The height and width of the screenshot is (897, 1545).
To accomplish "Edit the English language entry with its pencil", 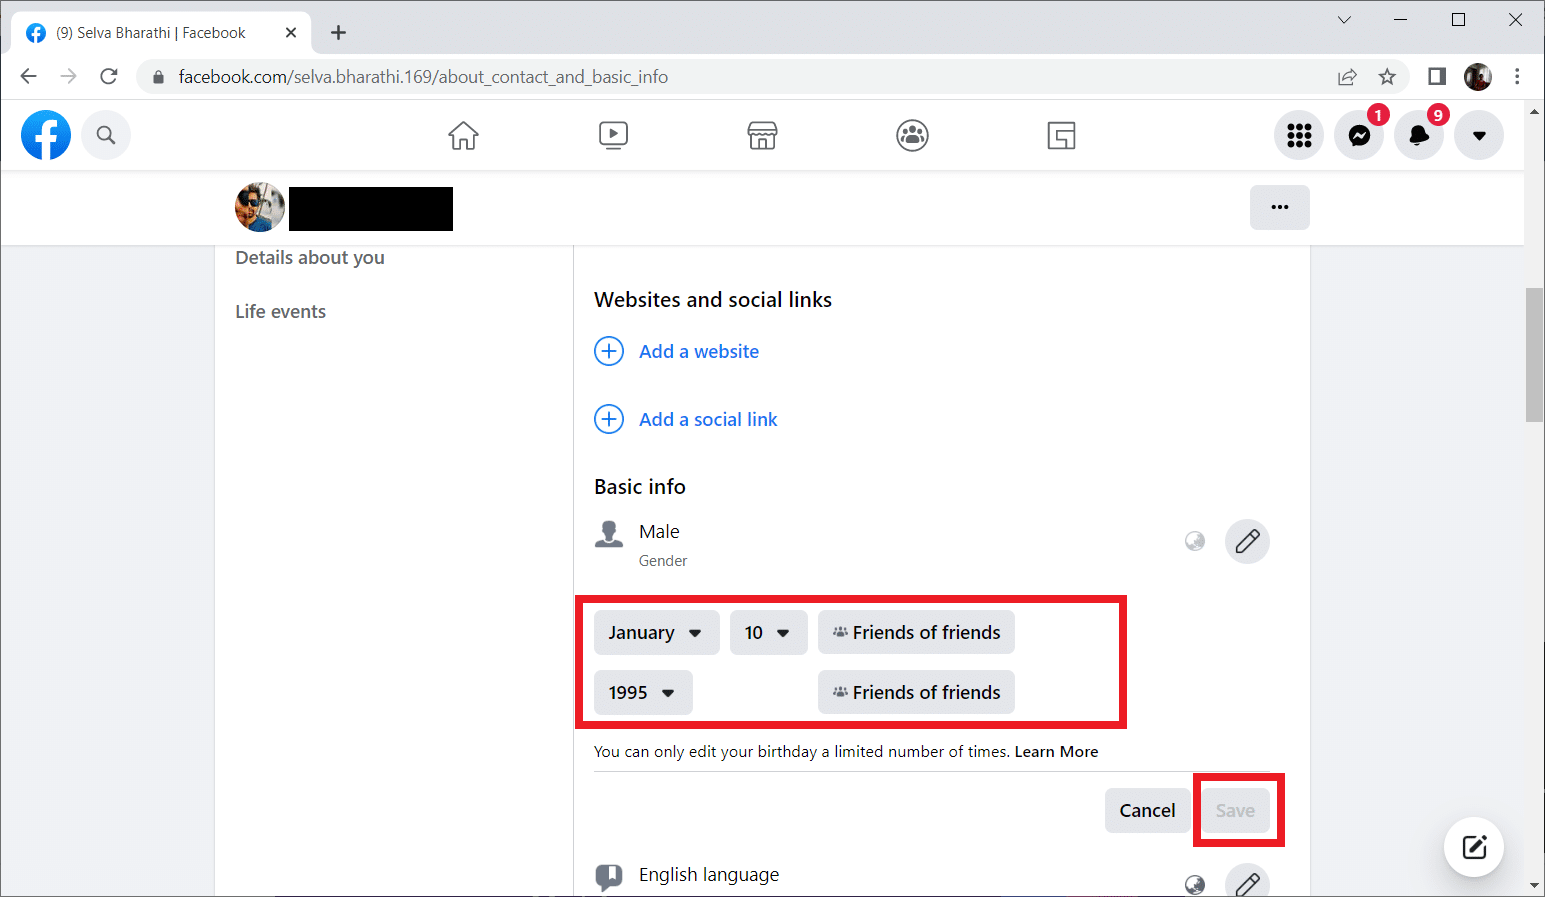I will (x=1247, y=882).
